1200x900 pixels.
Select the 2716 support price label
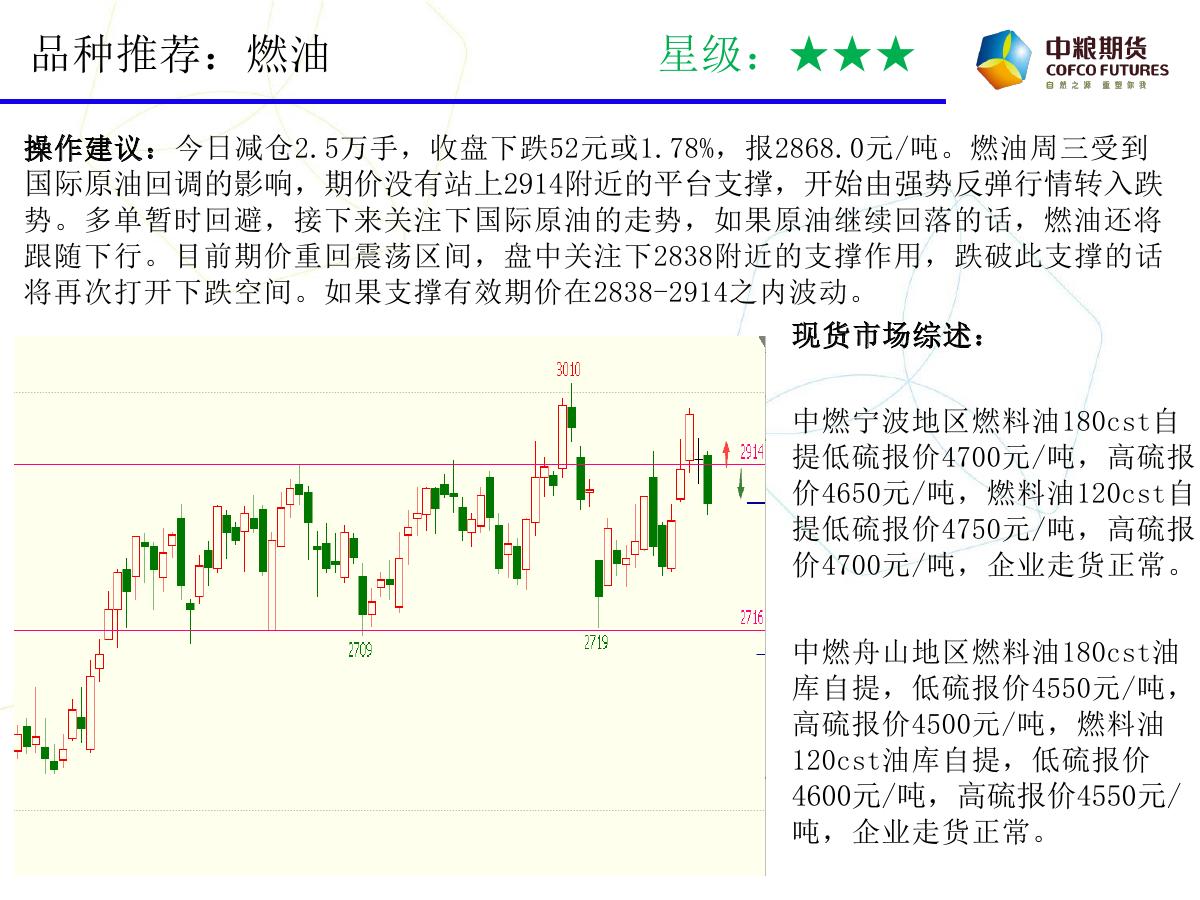pos(751,618)
